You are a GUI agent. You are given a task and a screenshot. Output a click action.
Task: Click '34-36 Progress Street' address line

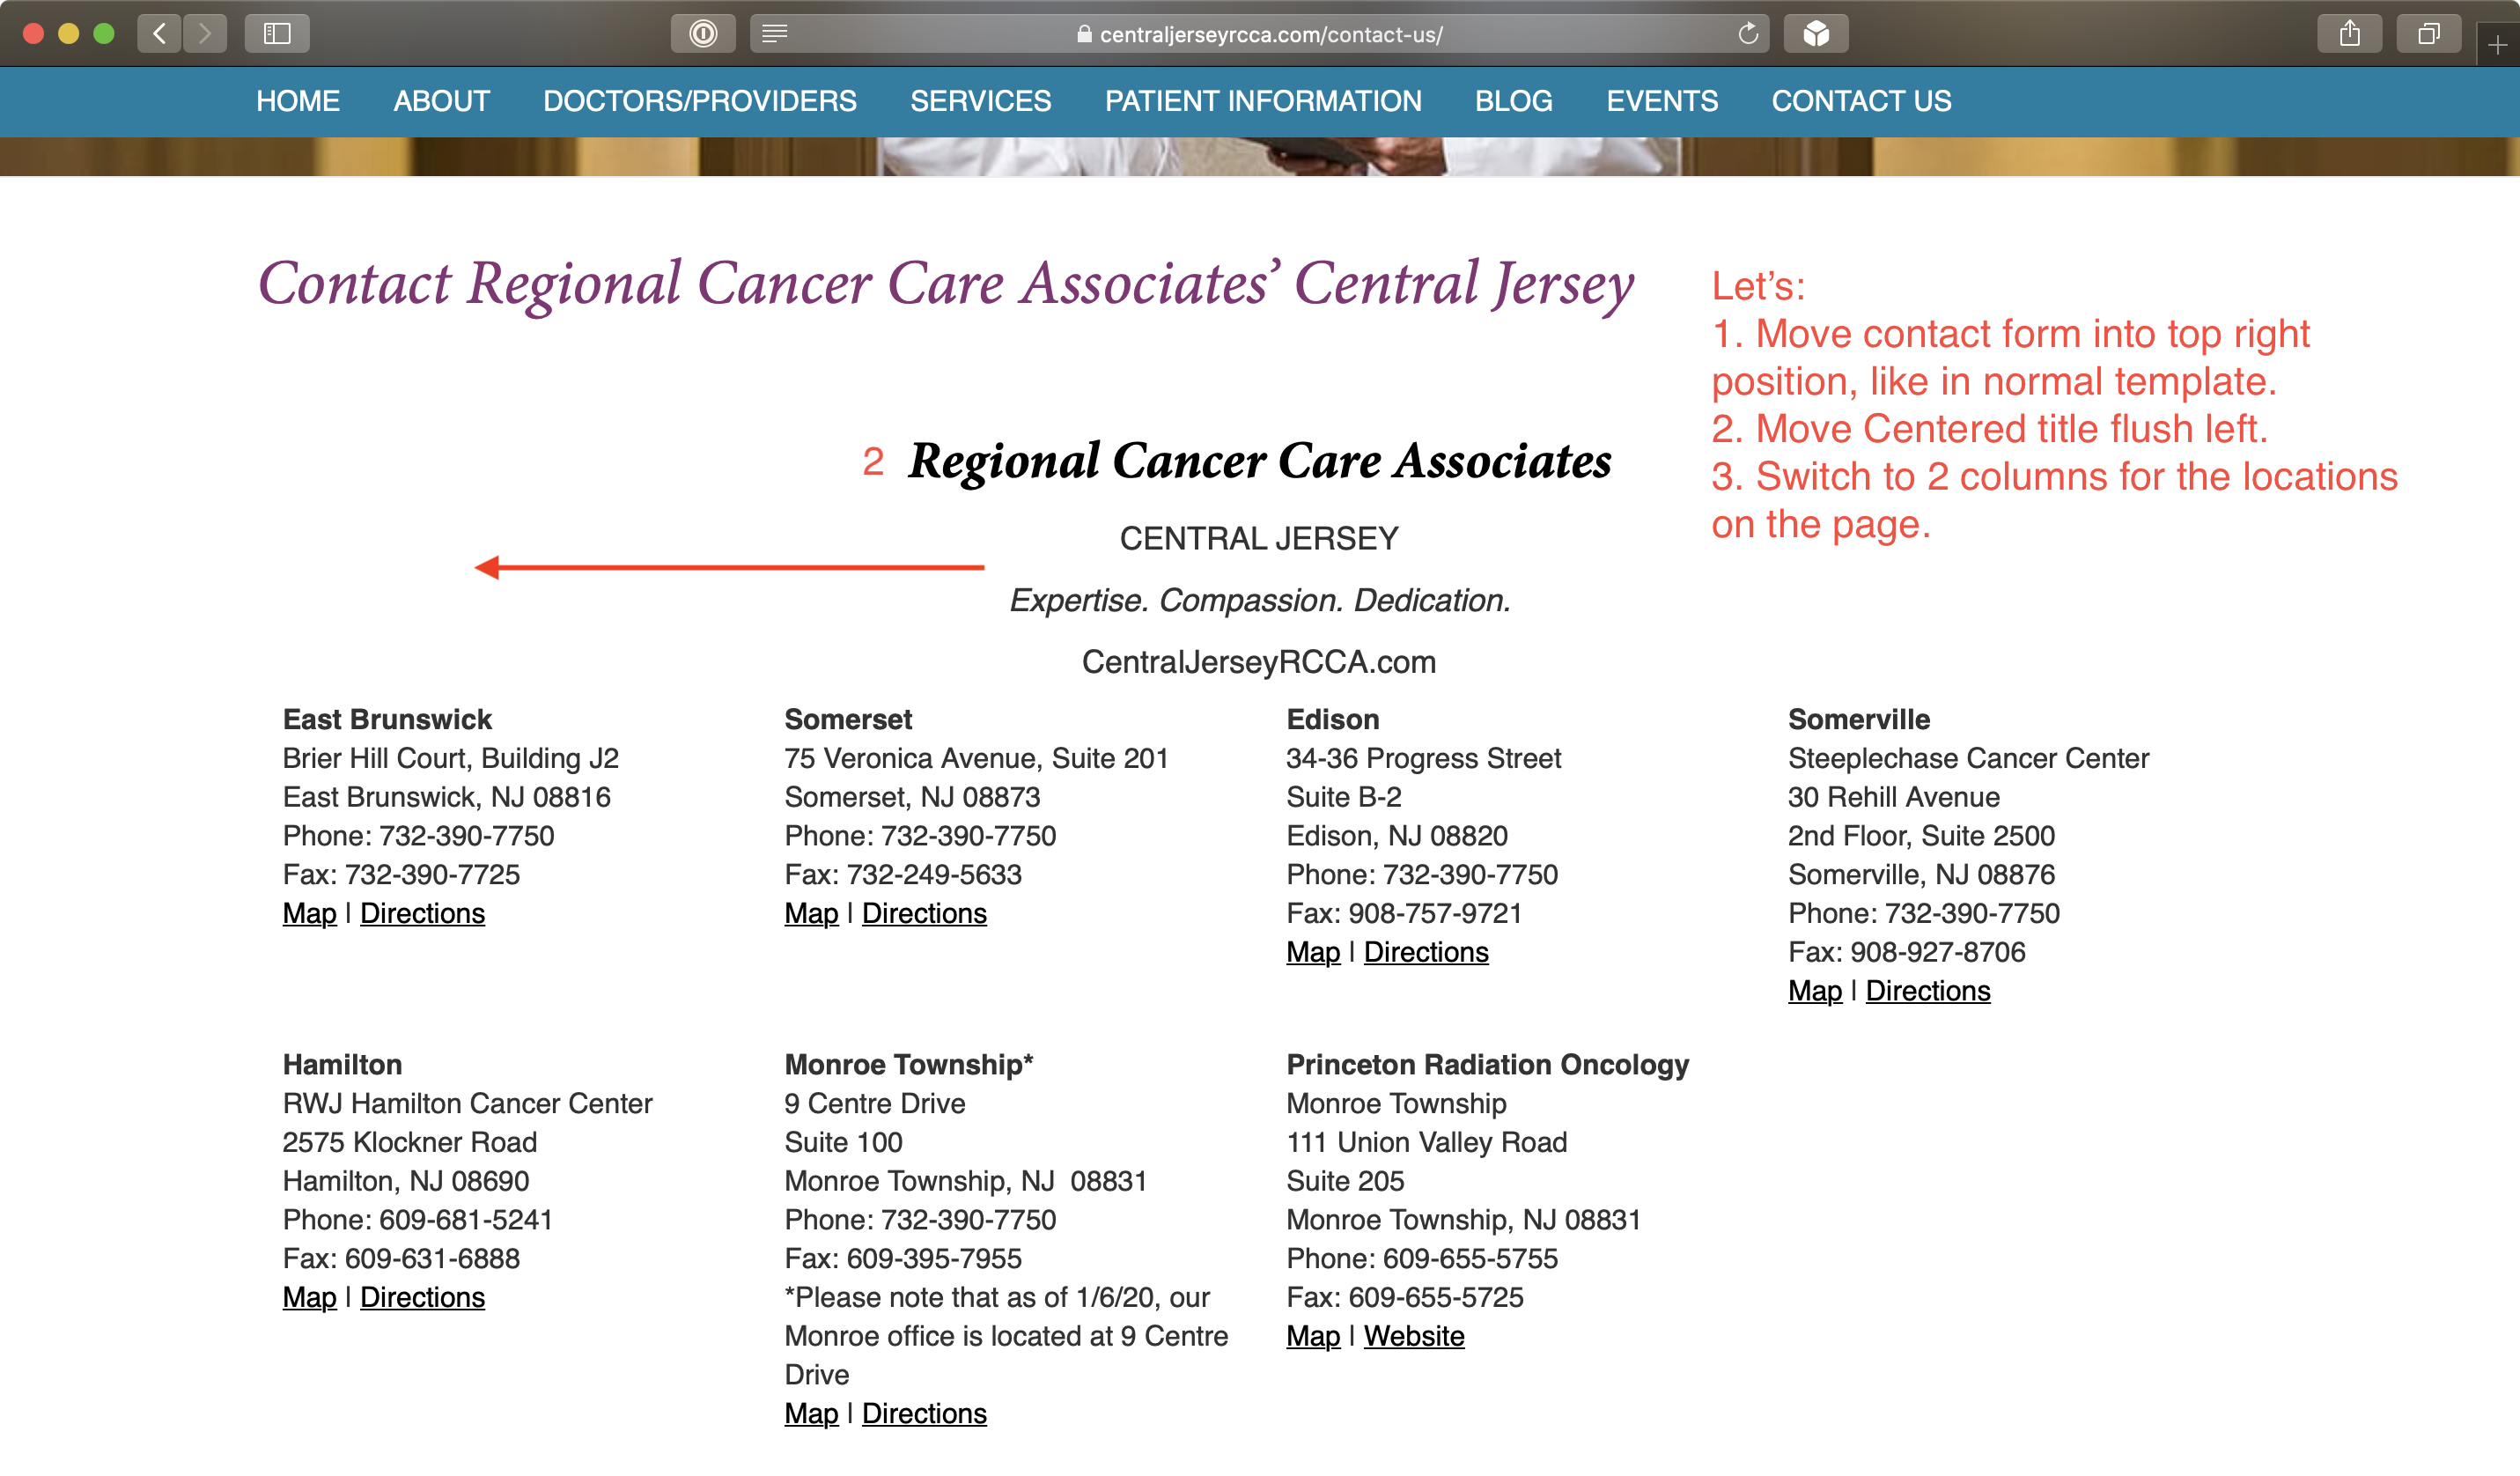[x=1423, y=758]
